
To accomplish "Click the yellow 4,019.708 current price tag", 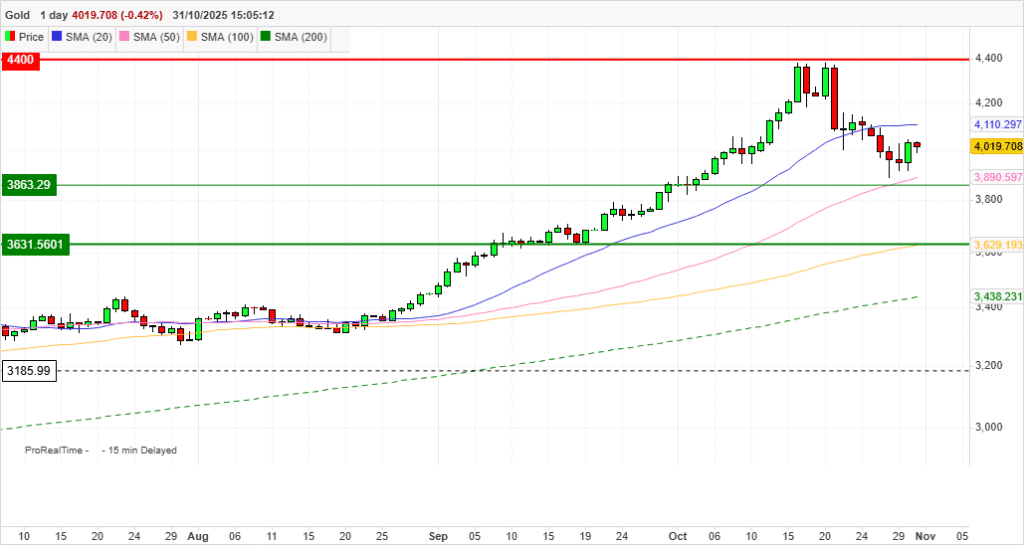I will click(997, 147).
